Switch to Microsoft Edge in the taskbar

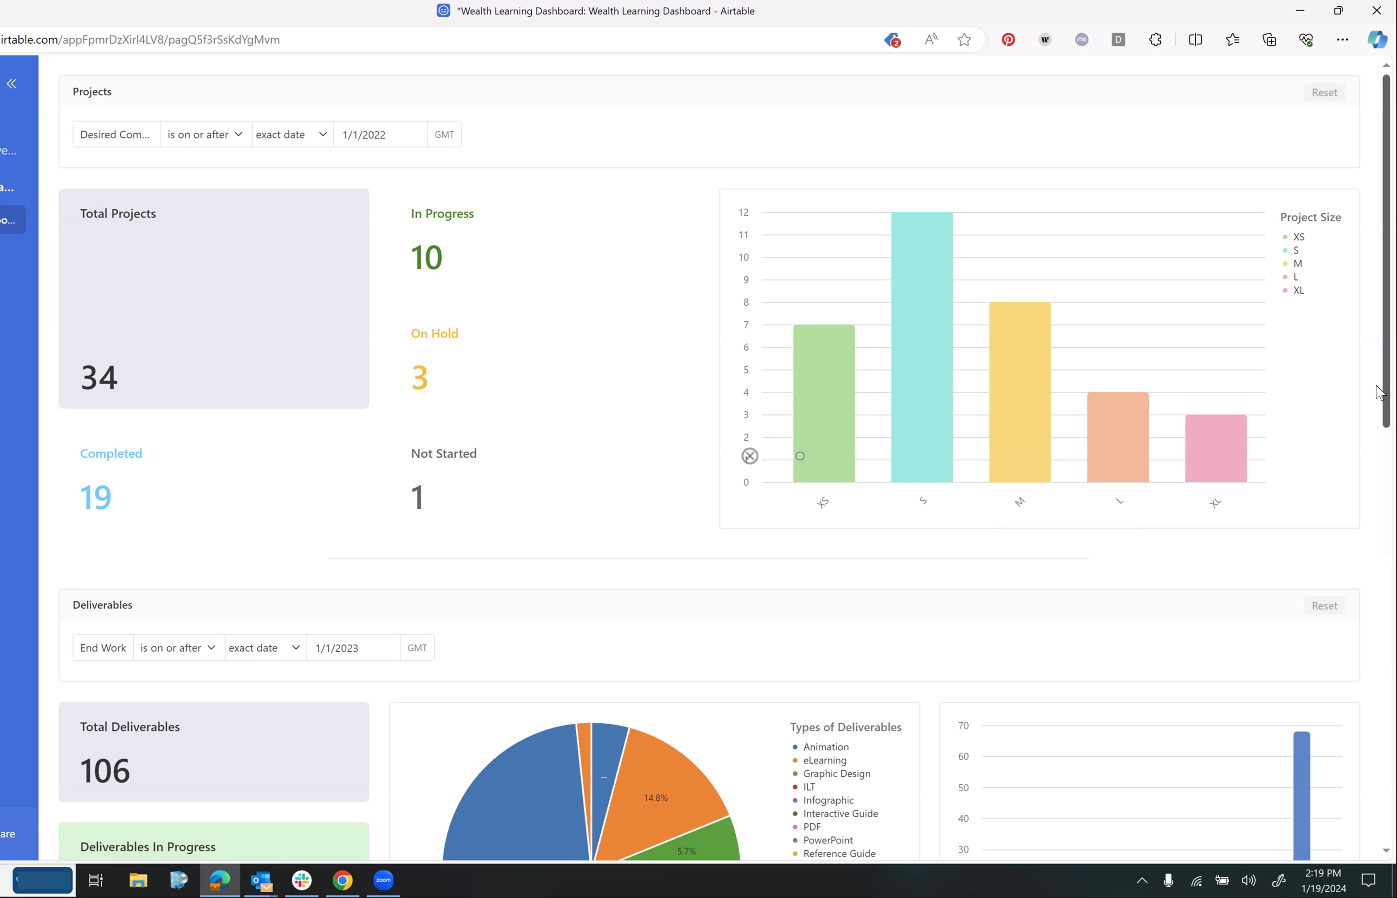click(x=220, y=880)
